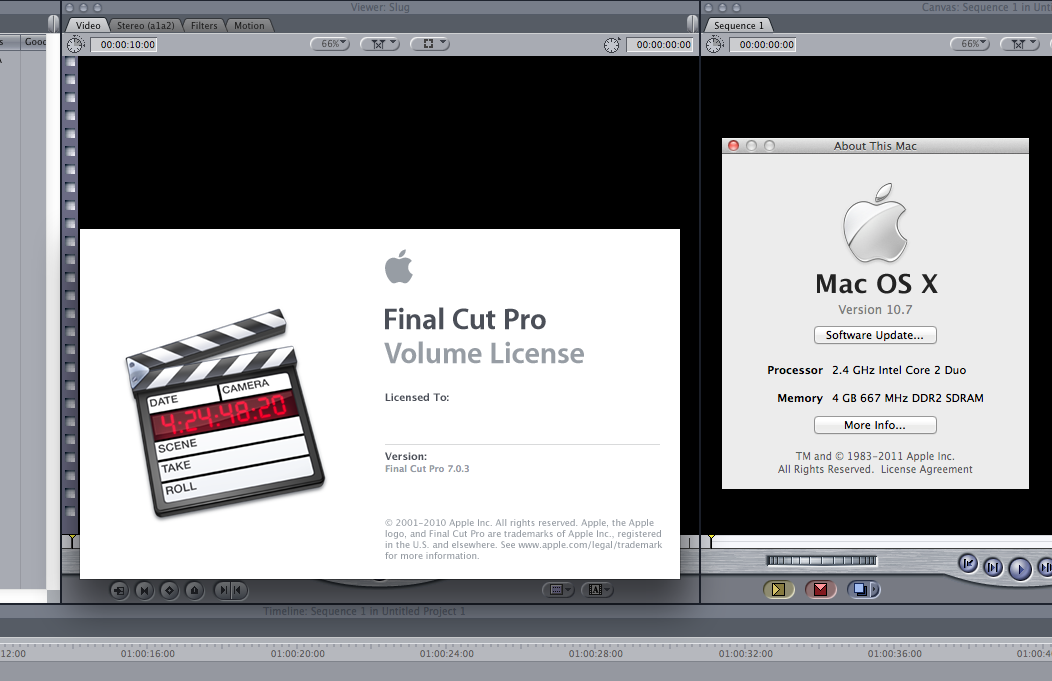Click the Canvas jog control wheel

coord(821,561)
